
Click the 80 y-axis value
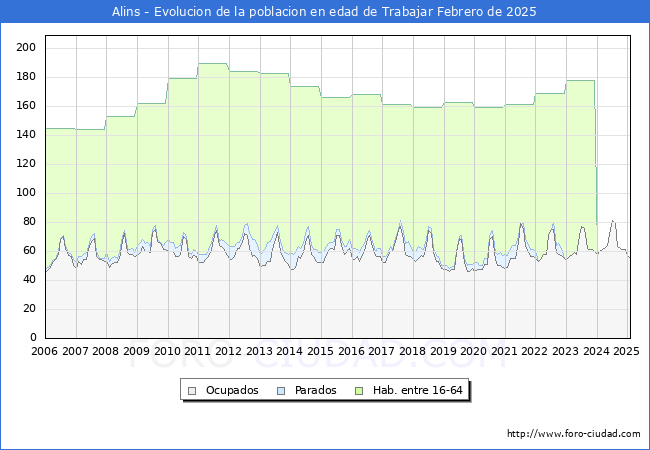[x=29, y=222]
